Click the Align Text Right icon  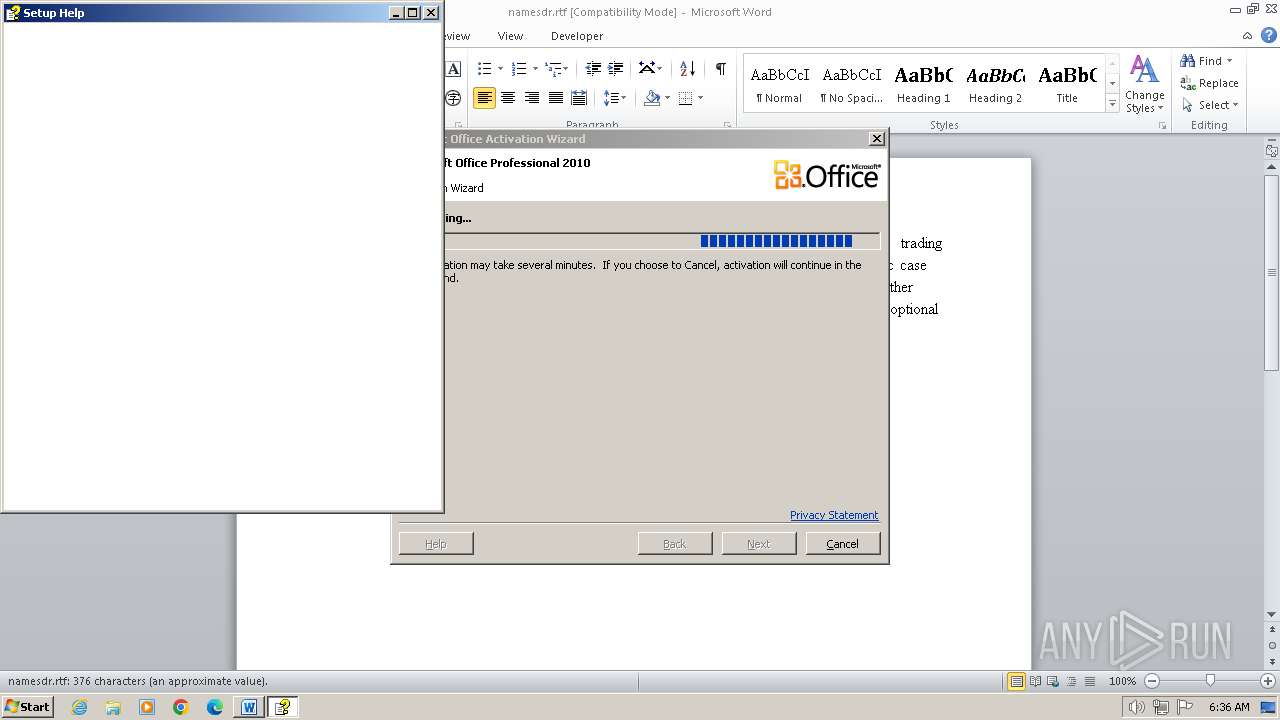pyautogui.click(x=532, y=98)
